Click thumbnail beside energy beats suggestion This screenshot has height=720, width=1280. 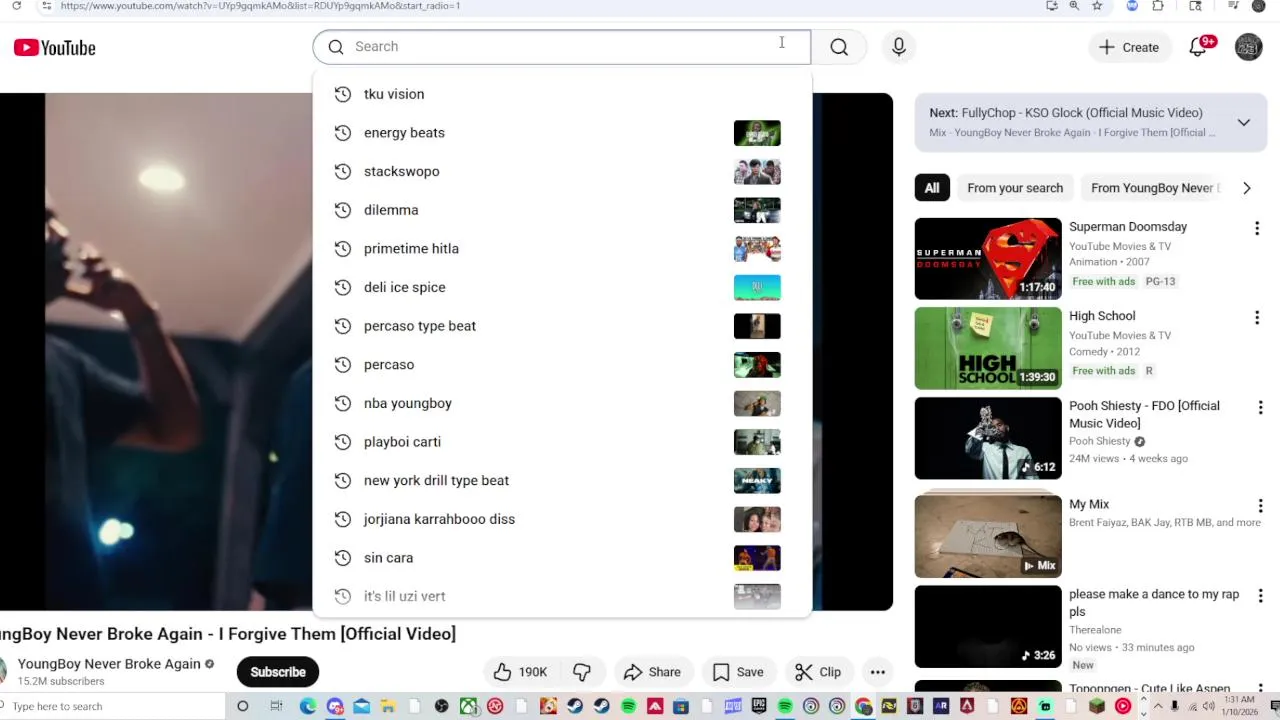point(757,133)
